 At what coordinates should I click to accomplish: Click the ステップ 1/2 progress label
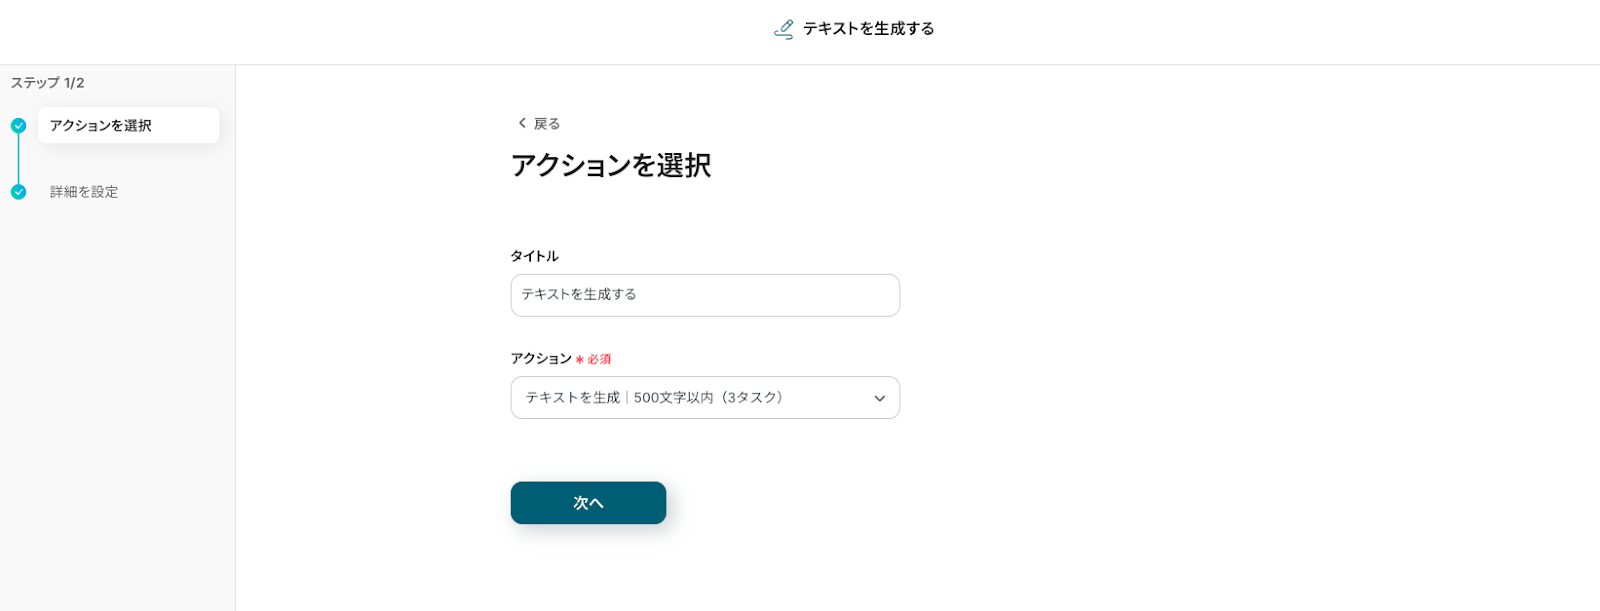pyautogui.click(x=48, y=83)
